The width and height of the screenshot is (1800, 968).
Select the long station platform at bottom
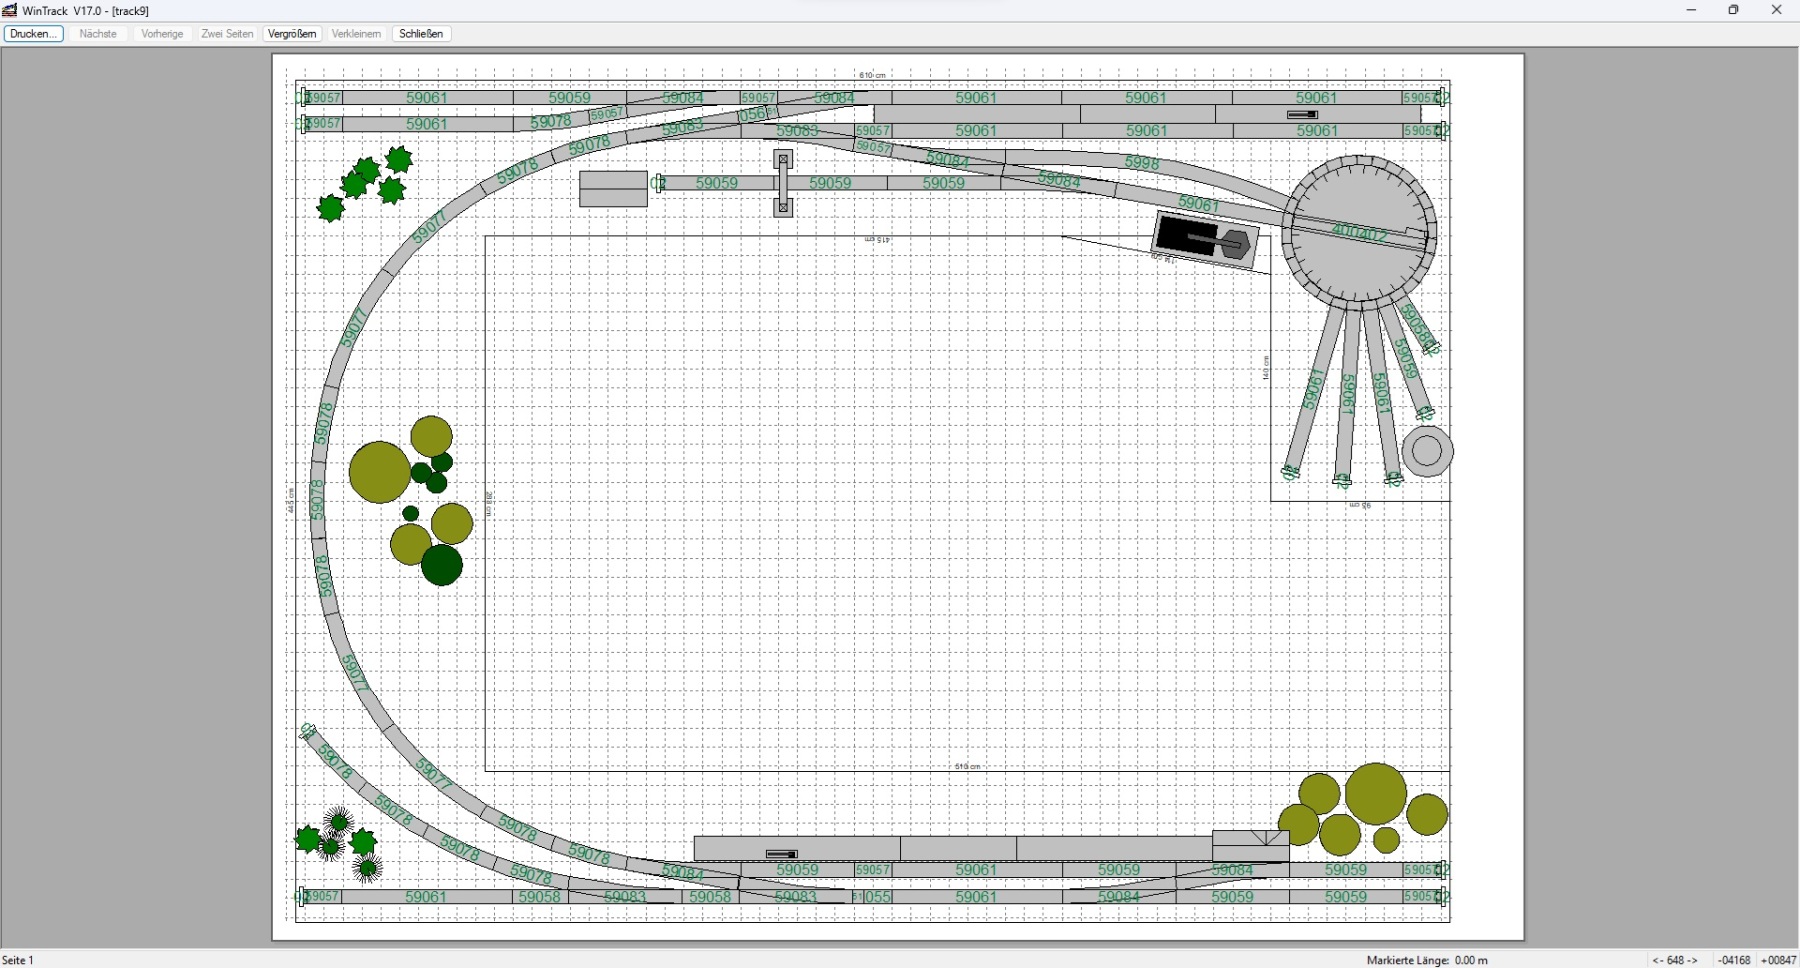pyautogui.click(x=953, y=848)
